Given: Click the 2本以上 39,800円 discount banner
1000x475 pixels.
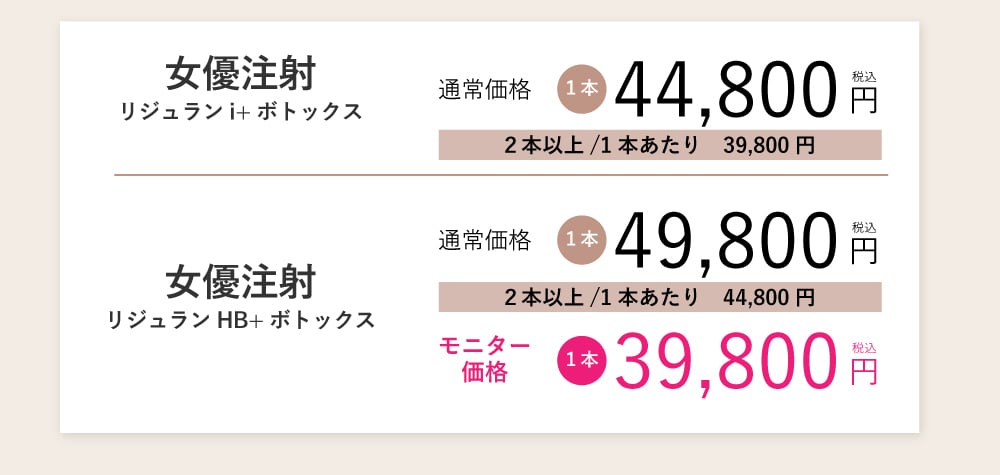Looking at the screenshot, I should 660,145.
